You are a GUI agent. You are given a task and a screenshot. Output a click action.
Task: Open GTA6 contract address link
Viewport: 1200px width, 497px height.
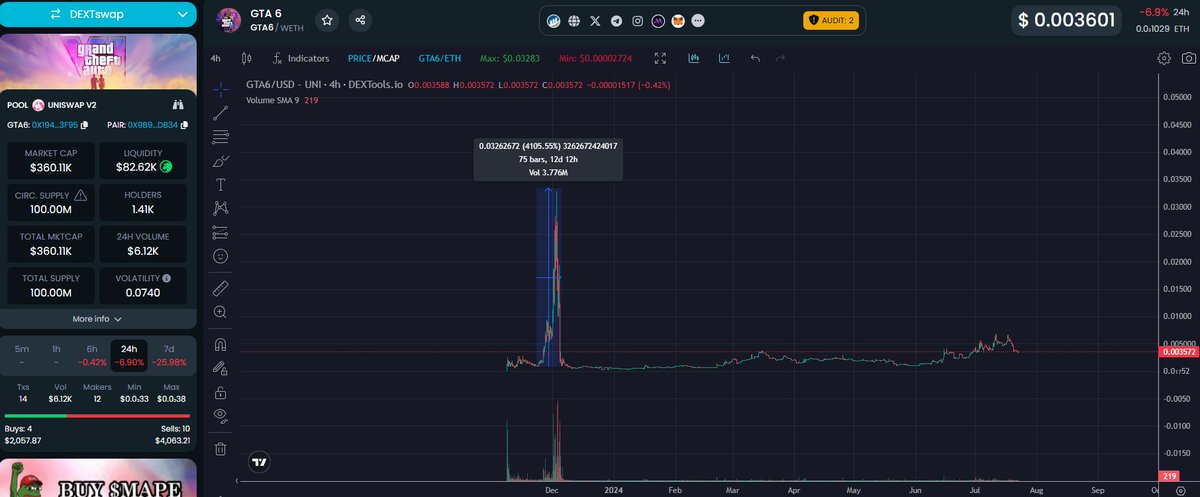click(x=55, y=125)
